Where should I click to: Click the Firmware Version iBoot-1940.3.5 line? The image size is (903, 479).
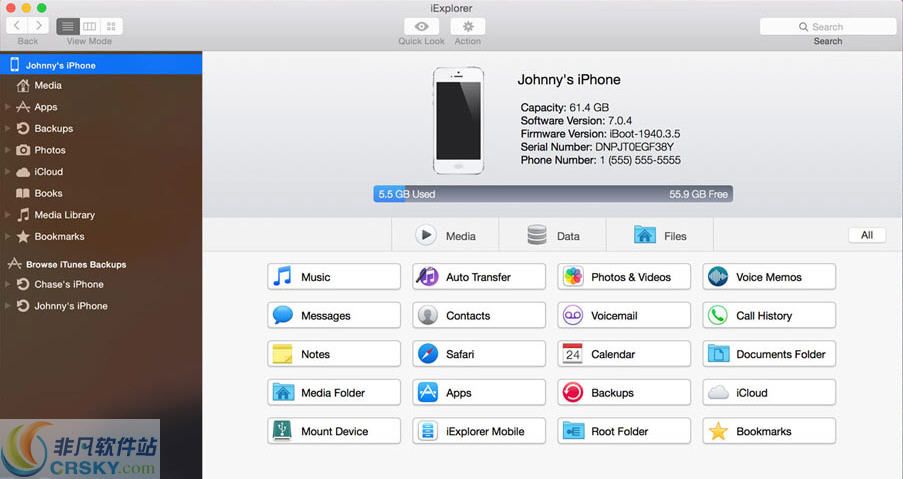coord(600,134)
